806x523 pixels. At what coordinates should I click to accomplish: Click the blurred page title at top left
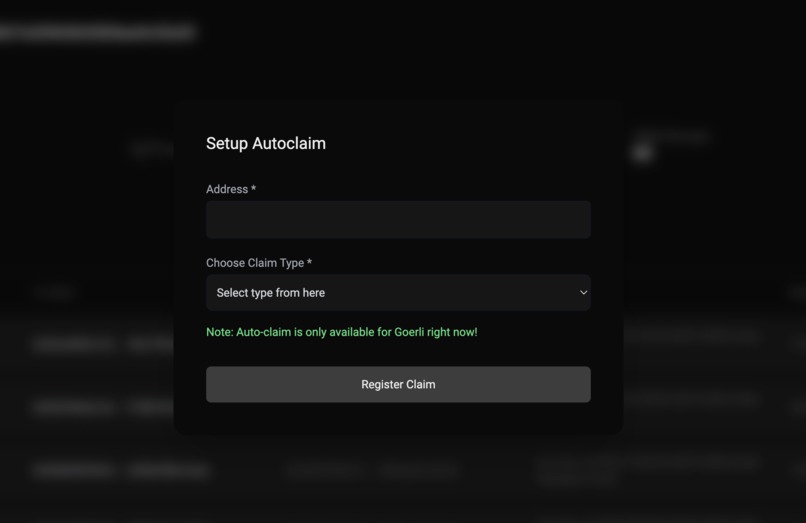(98, 32)
